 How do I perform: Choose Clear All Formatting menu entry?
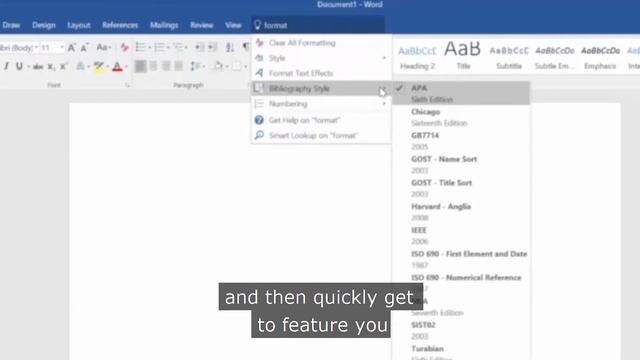[321, 42]
